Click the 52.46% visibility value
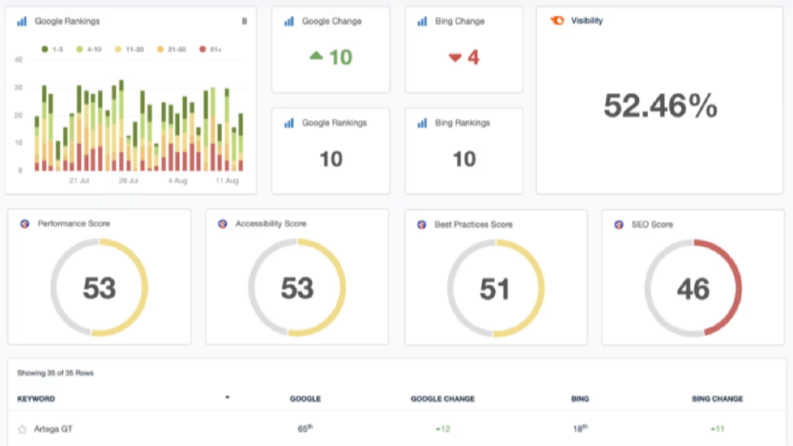 660,106
